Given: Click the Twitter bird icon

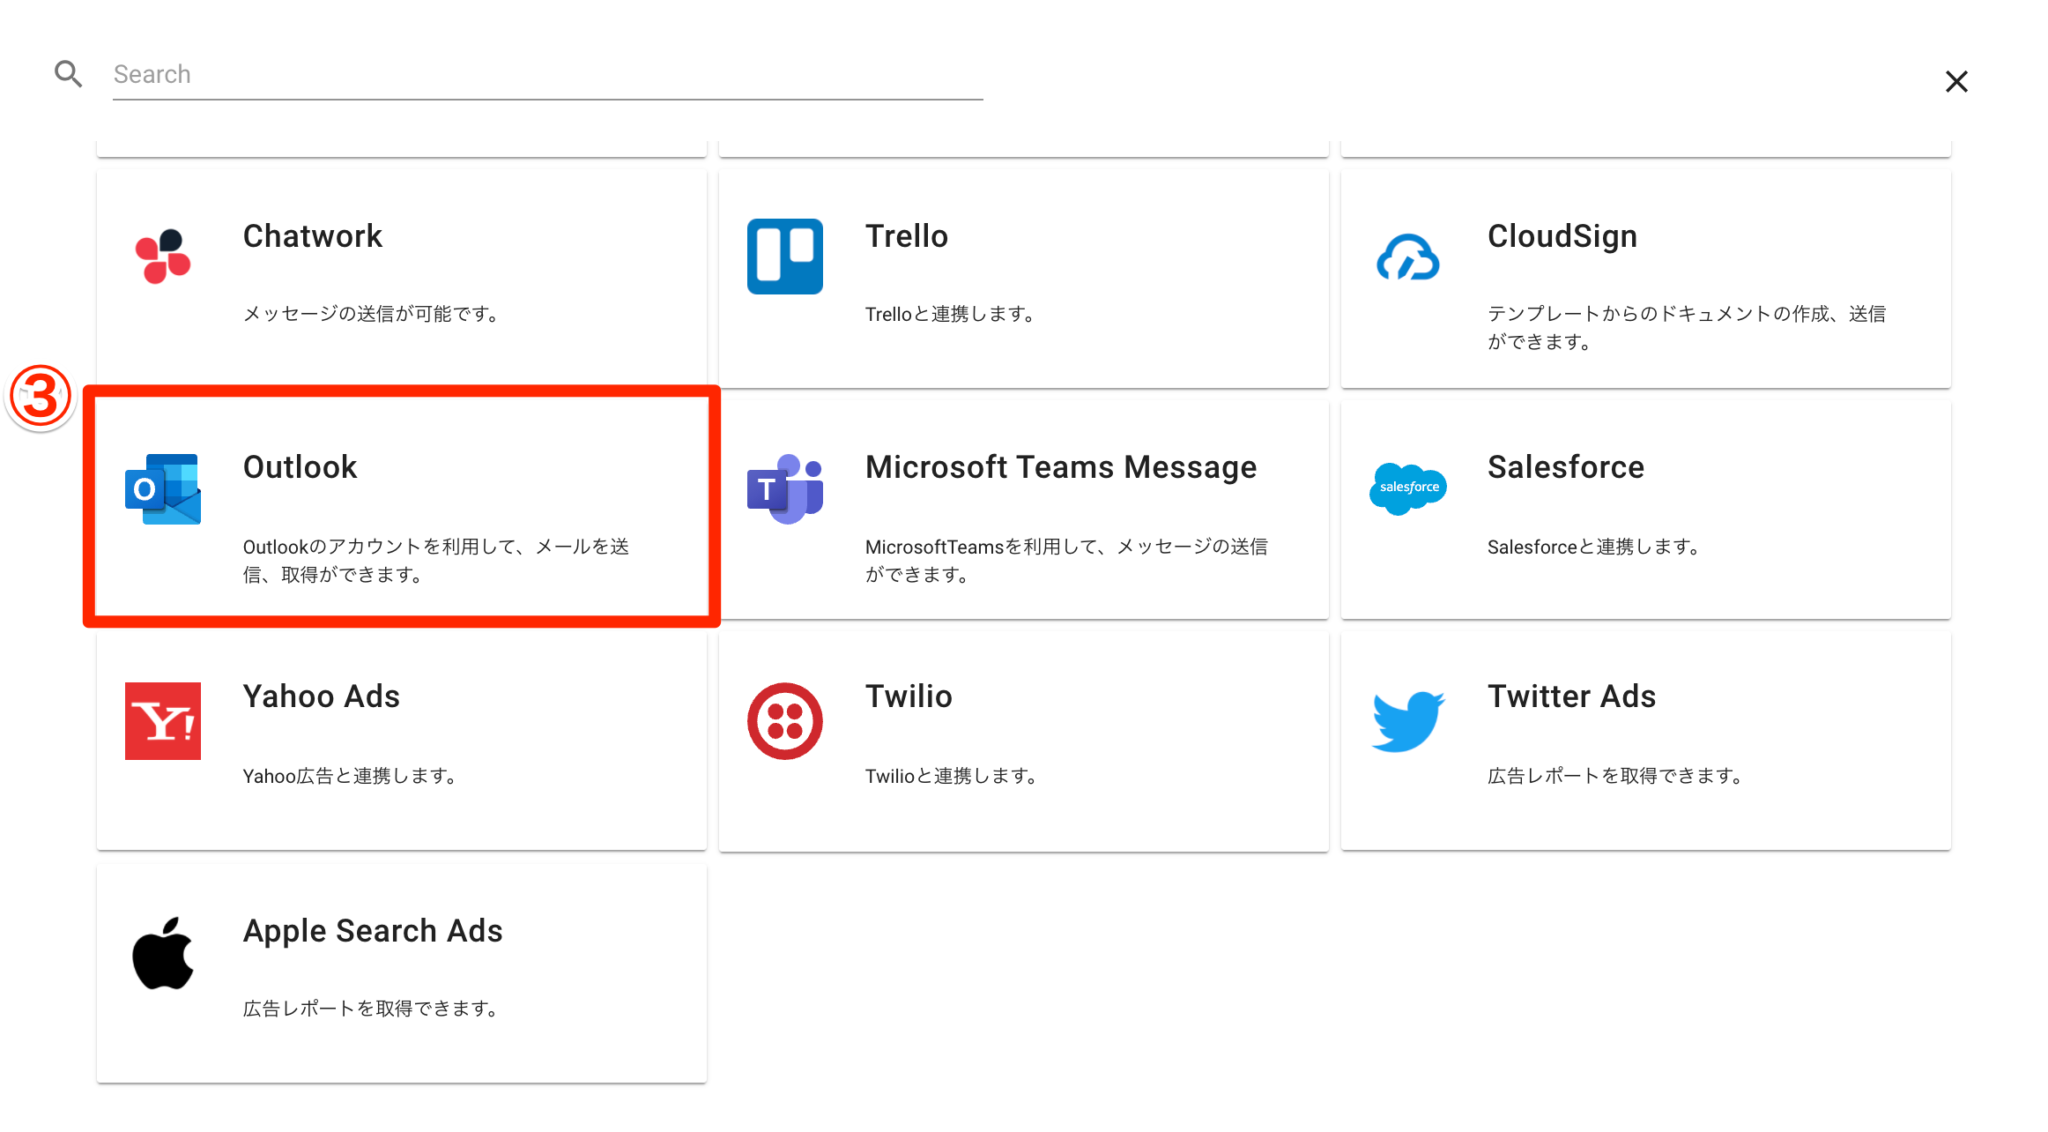Looking at the screenshot, I should point(1408,721).
